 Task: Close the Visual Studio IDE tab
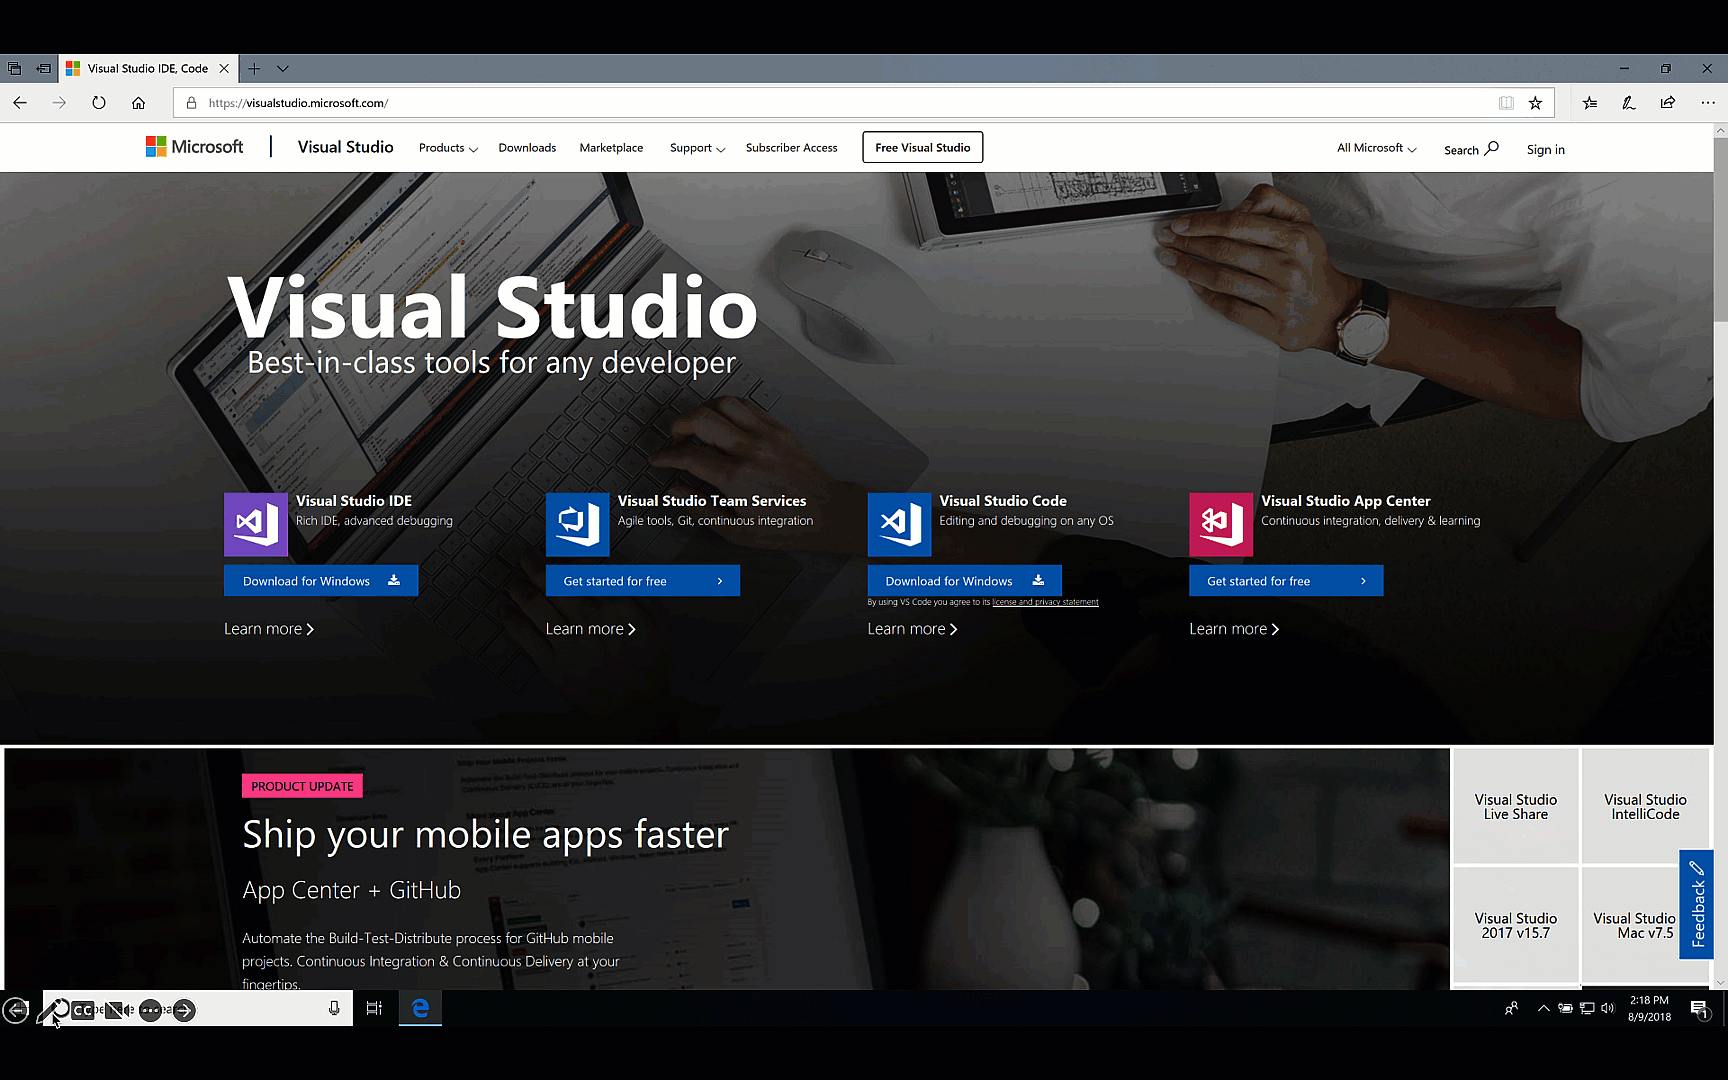pos(224,69)
